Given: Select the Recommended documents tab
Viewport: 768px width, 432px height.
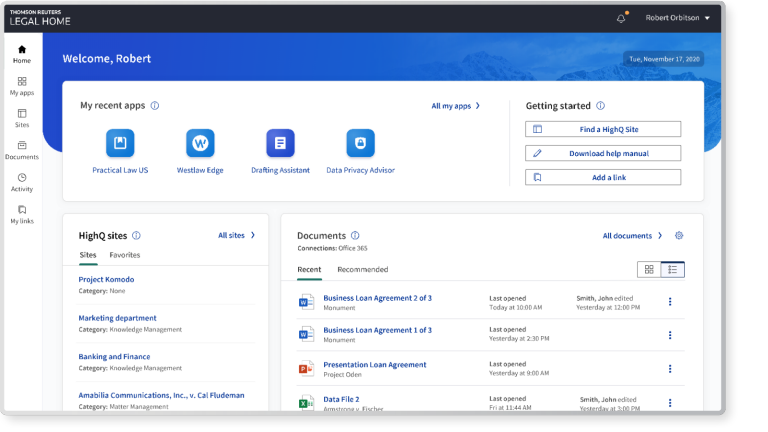Looking at the screenshot, I should [362, 269].
